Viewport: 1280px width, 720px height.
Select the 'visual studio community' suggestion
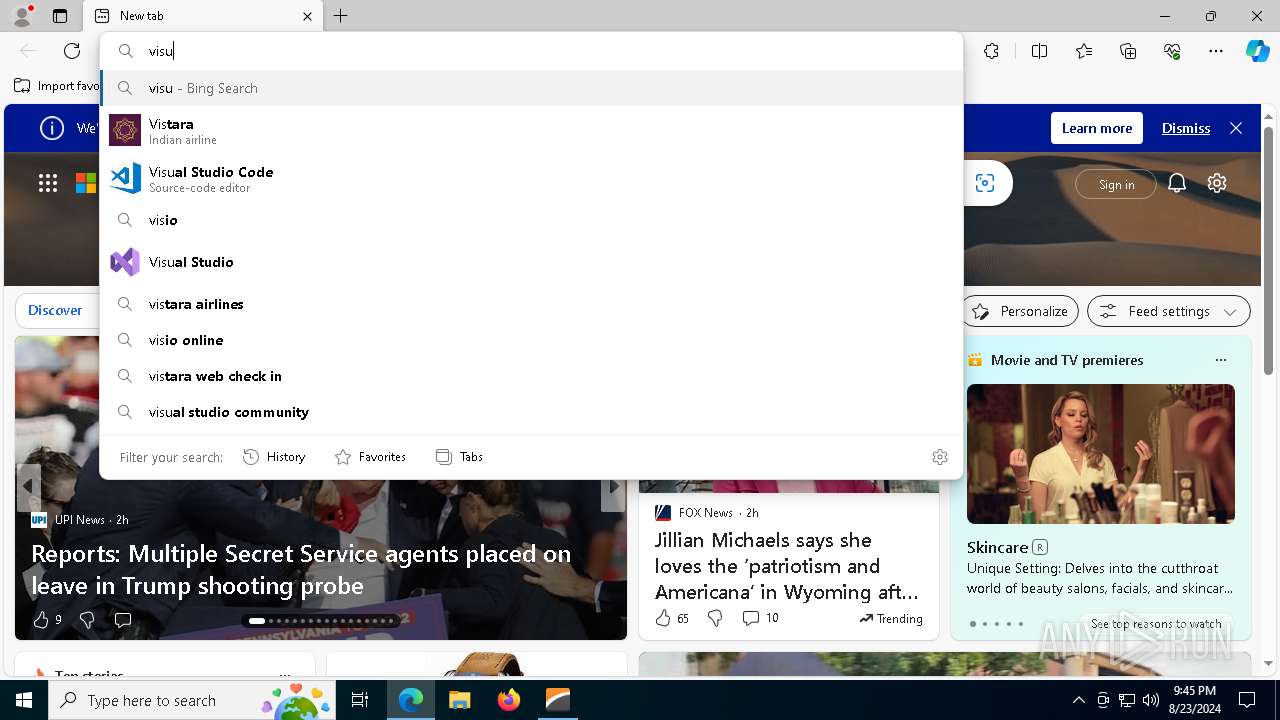coord(531,412)
